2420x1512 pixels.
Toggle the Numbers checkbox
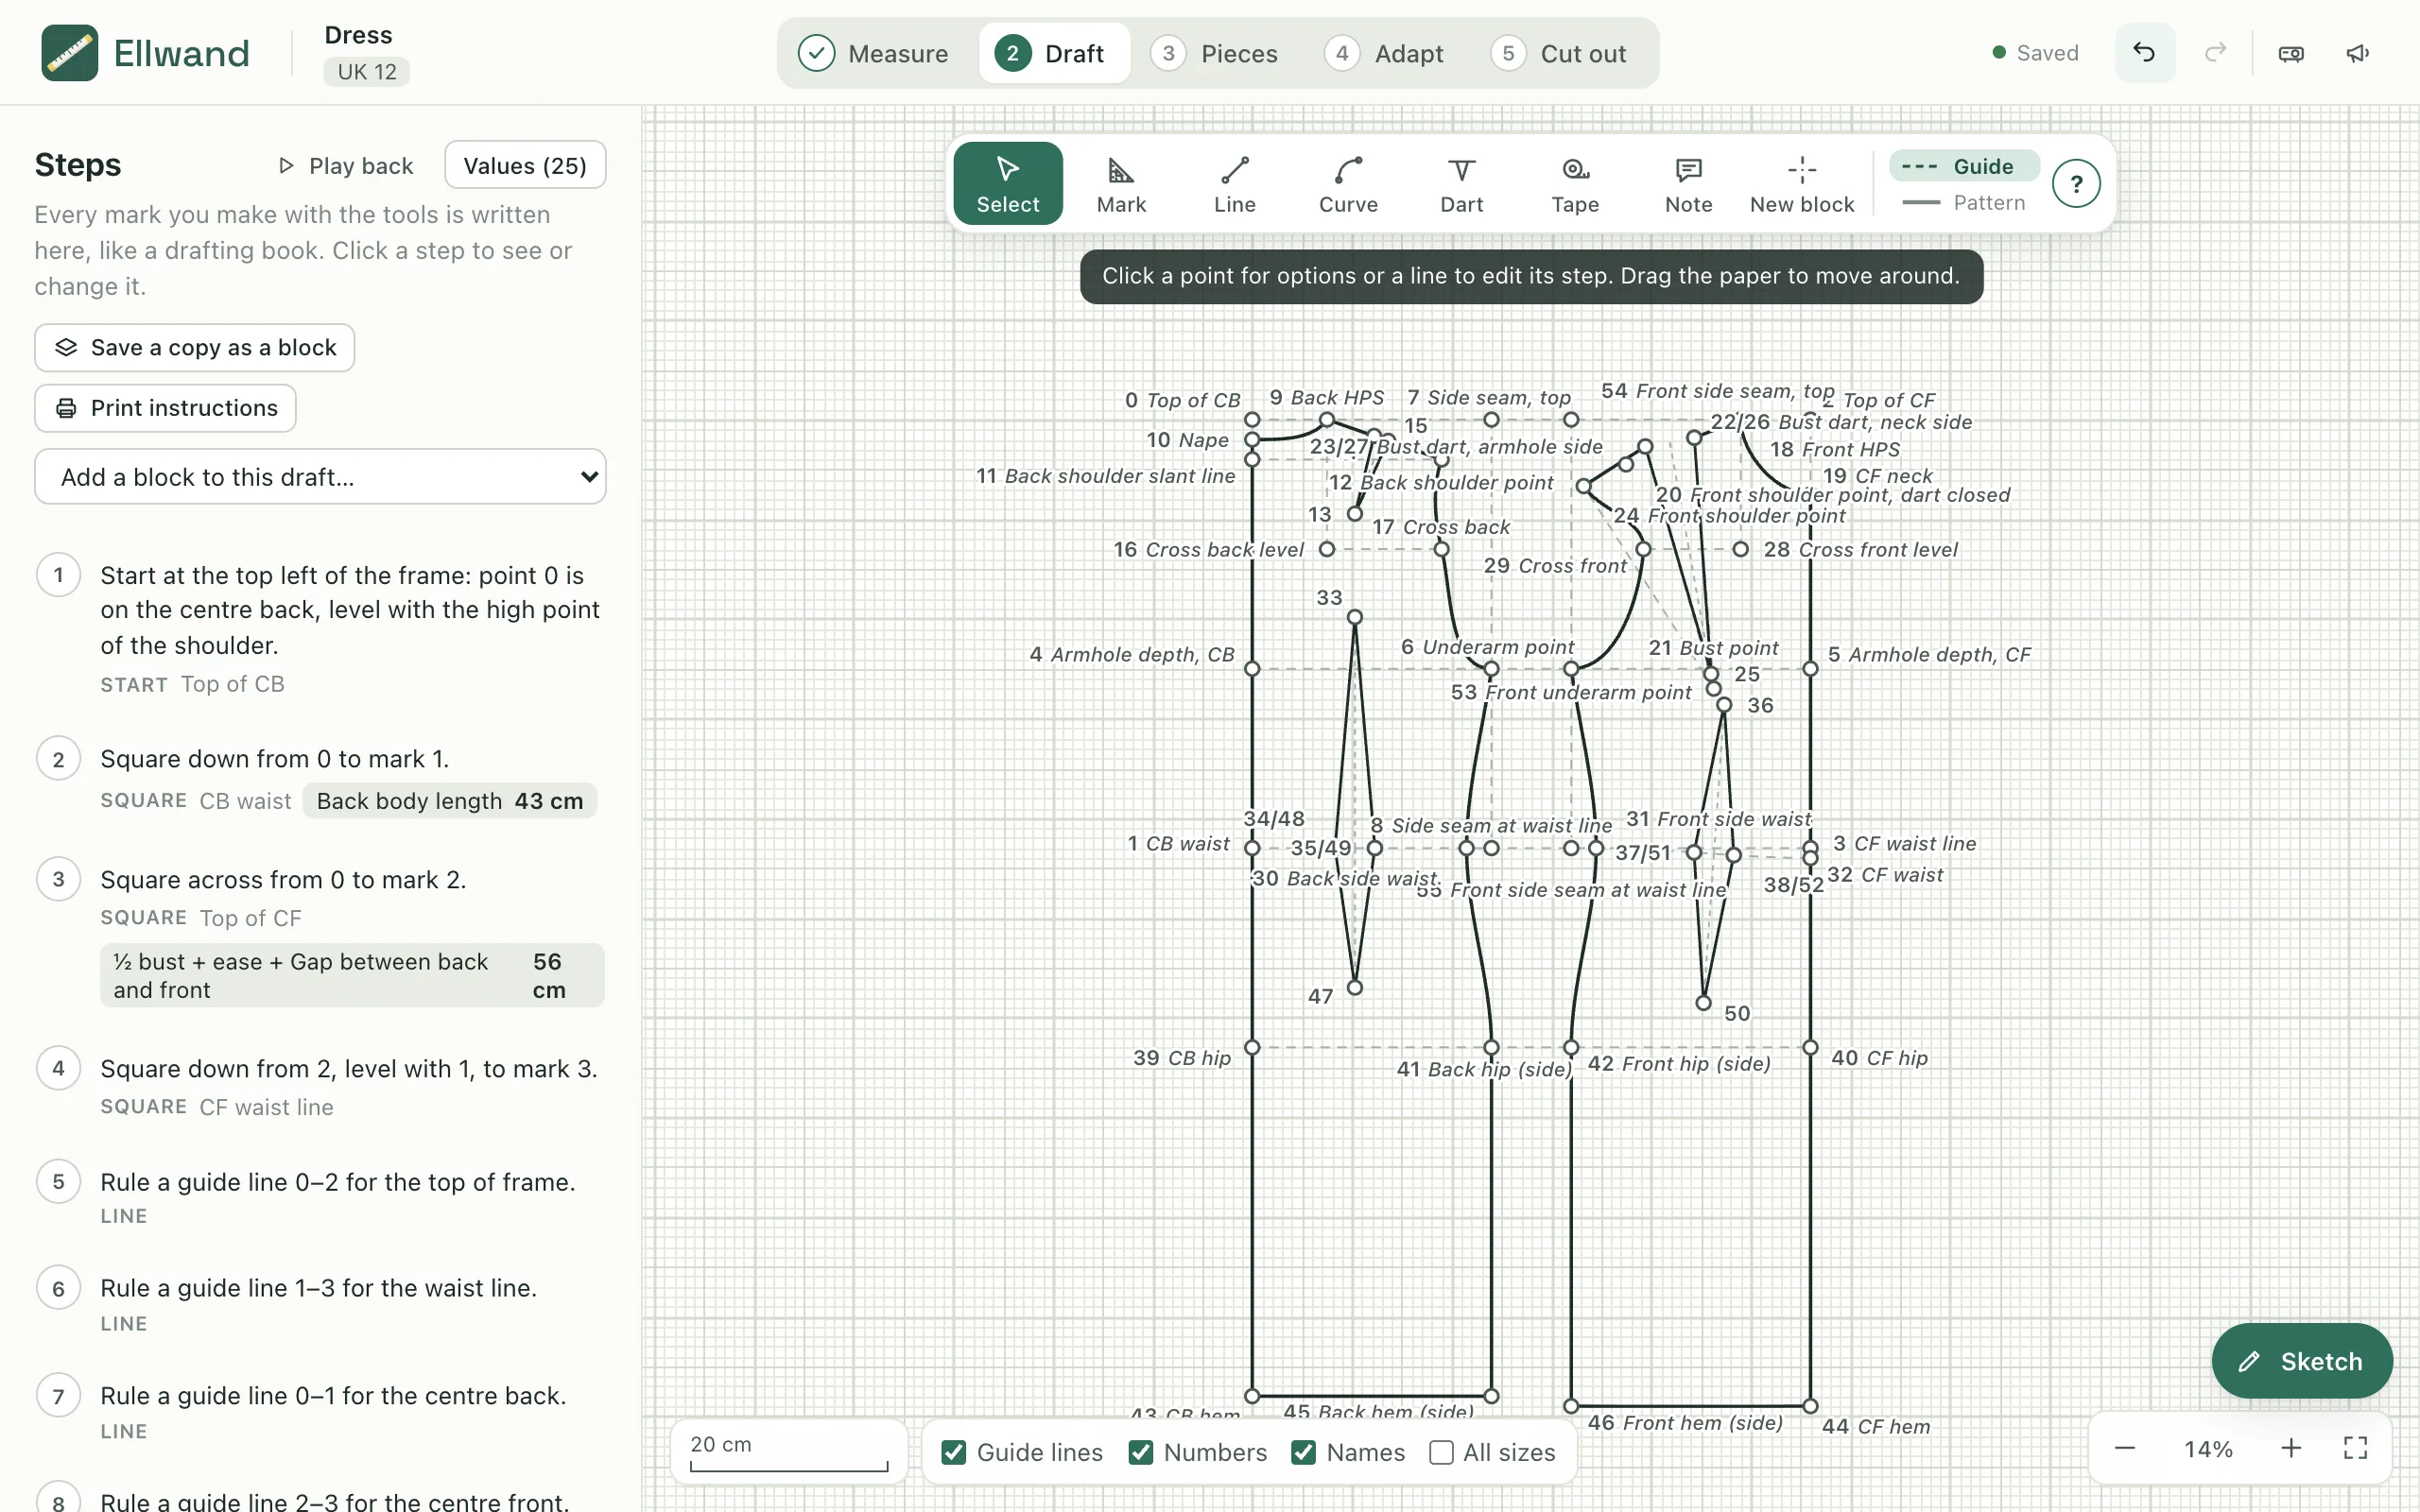[1141, 1452]
